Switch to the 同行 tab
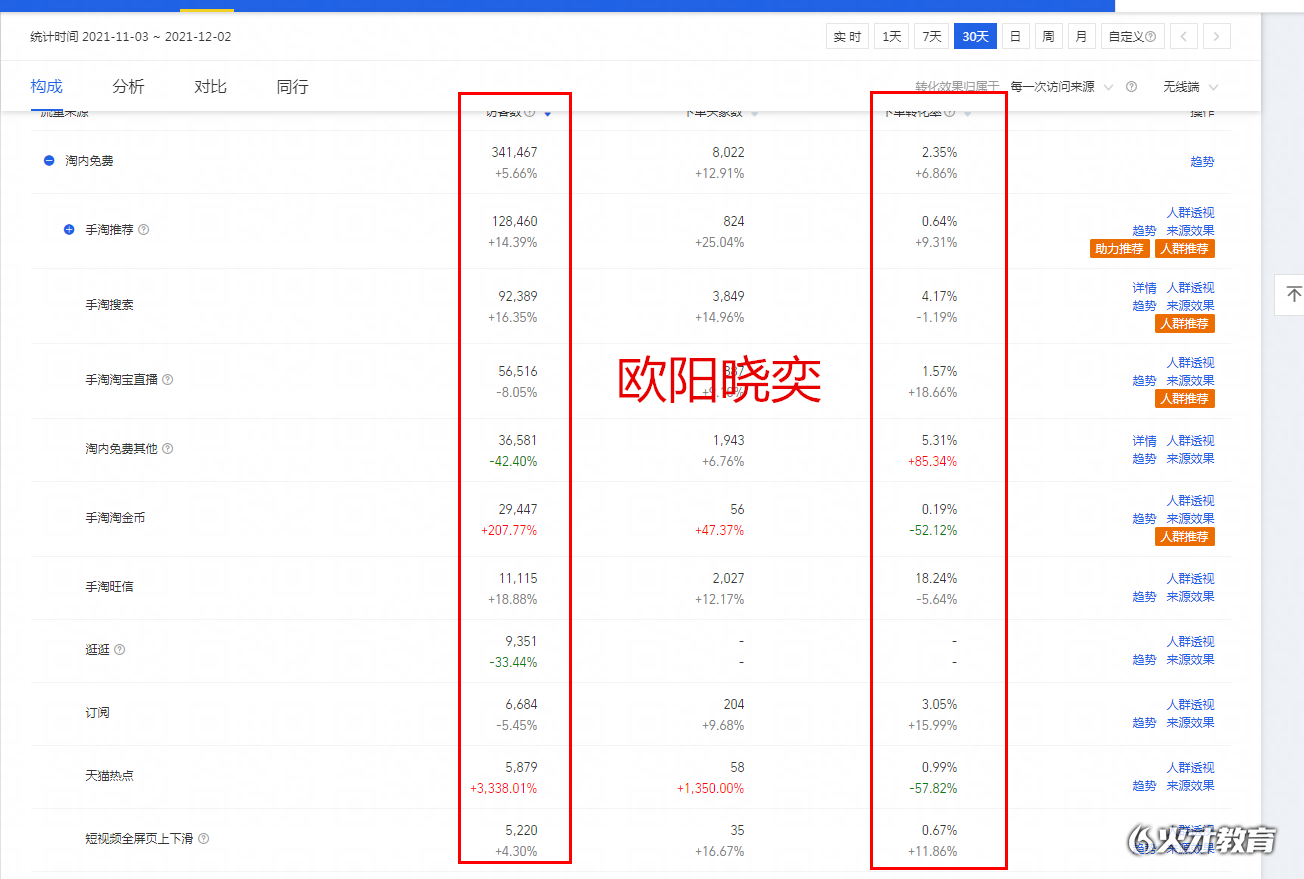 point(292,87)
